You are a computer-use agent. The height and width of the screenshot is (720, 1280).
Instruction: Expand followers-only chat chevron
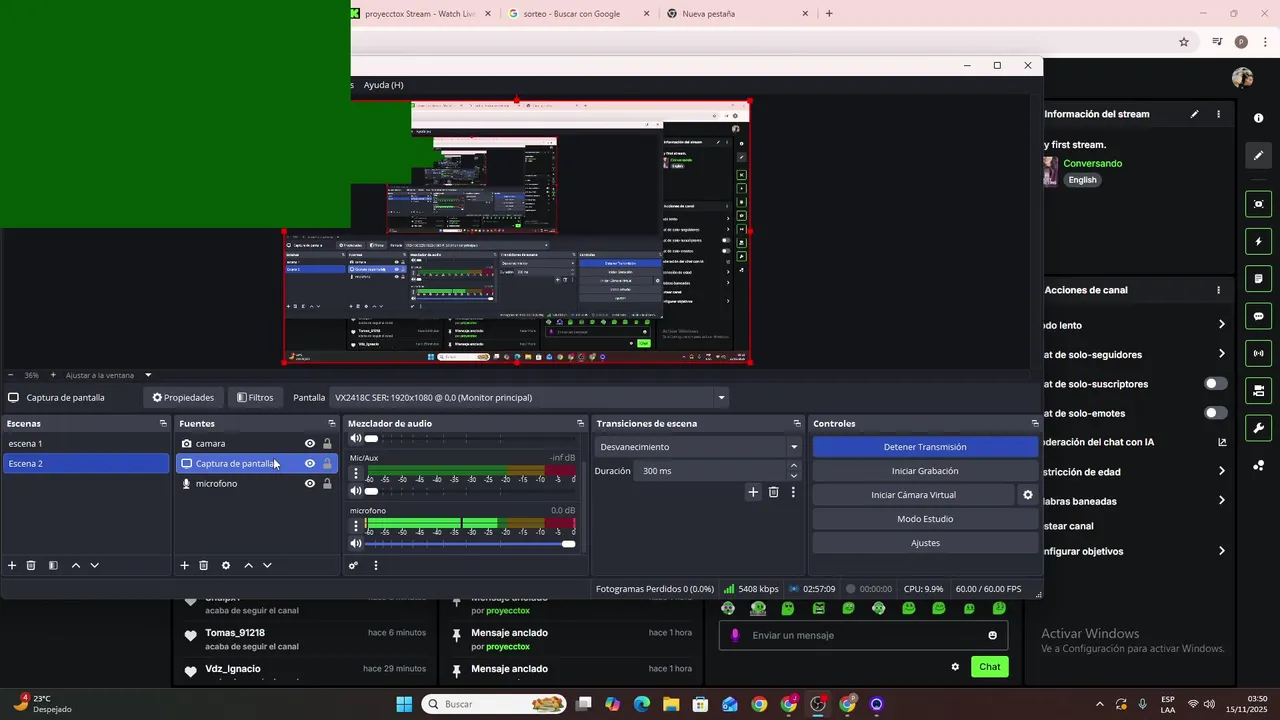pos(1221,354)
